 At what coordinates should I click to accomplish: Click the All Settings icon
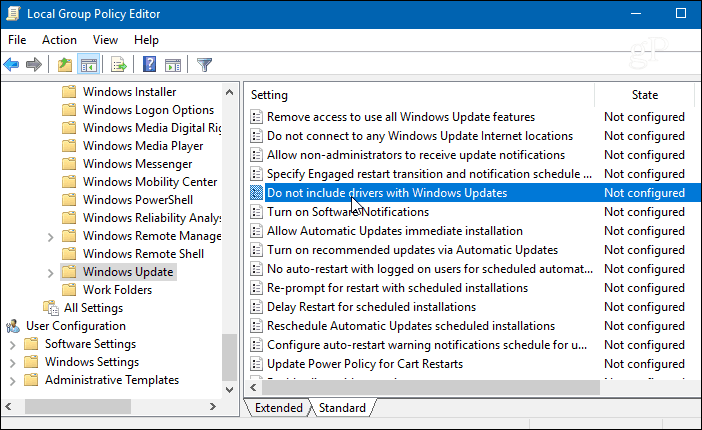click(51, 308)
